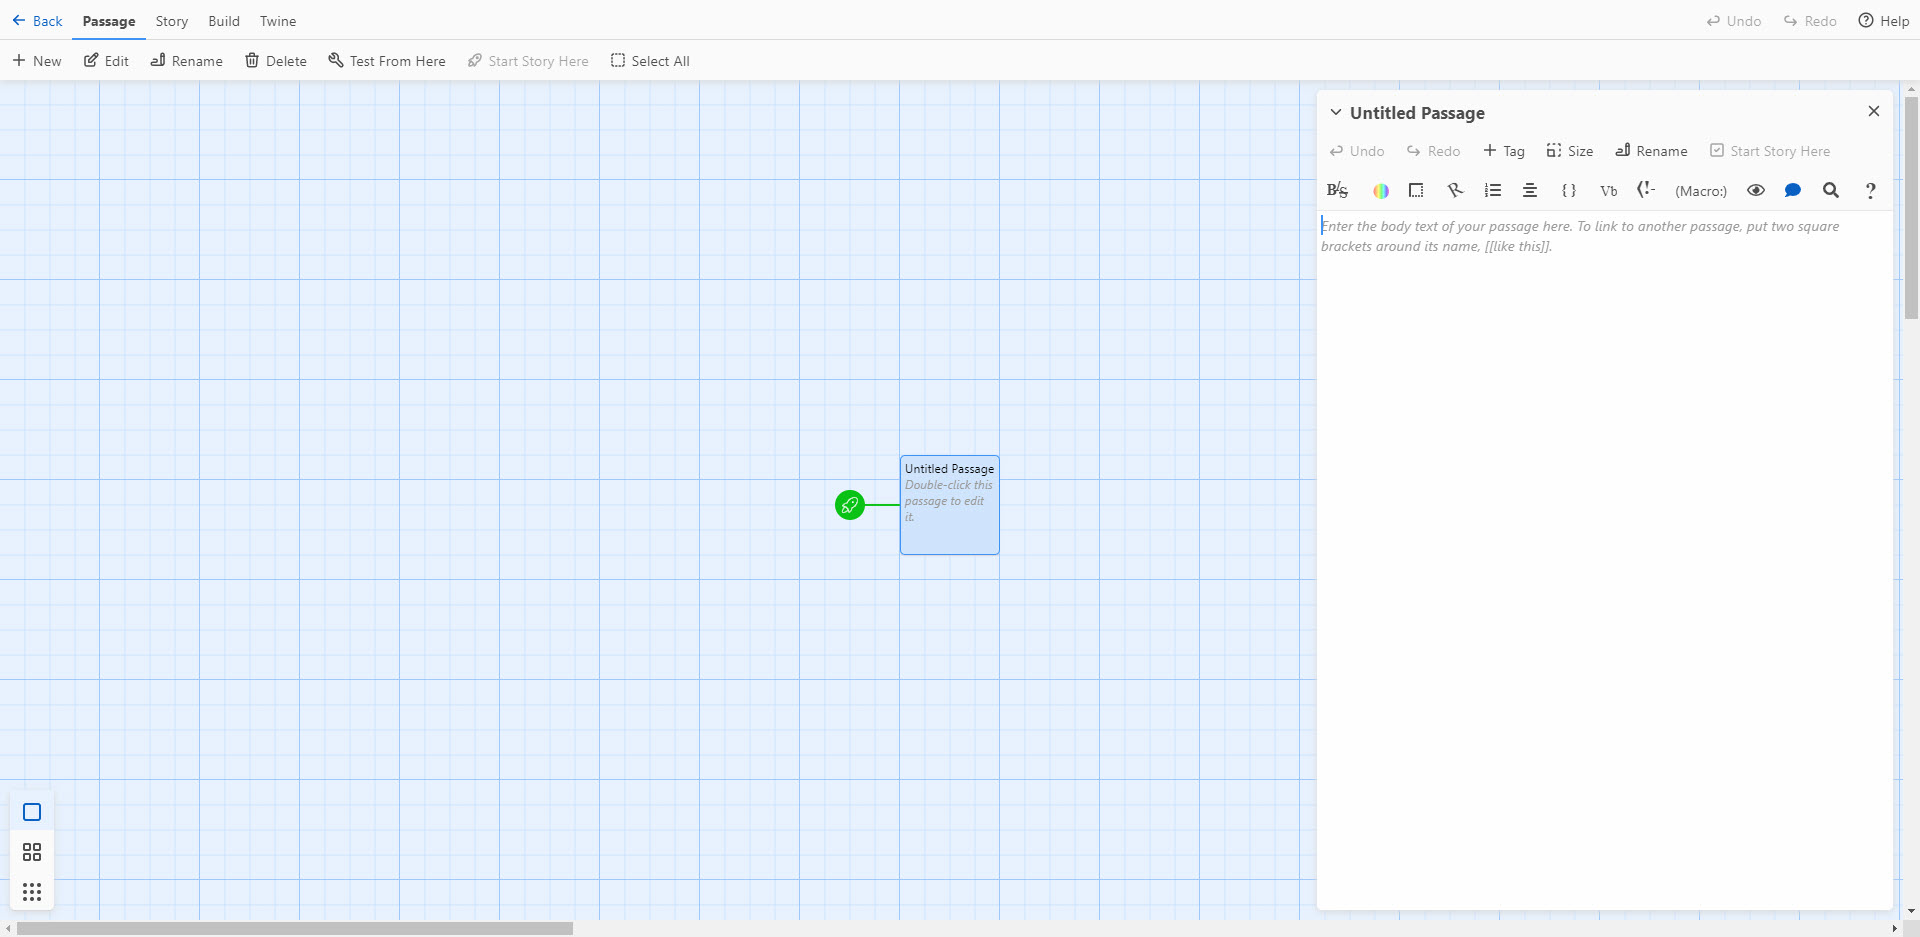1920x937 pixels.
Task: Click Test From Here in top toolbar
Action: point(387,61)
